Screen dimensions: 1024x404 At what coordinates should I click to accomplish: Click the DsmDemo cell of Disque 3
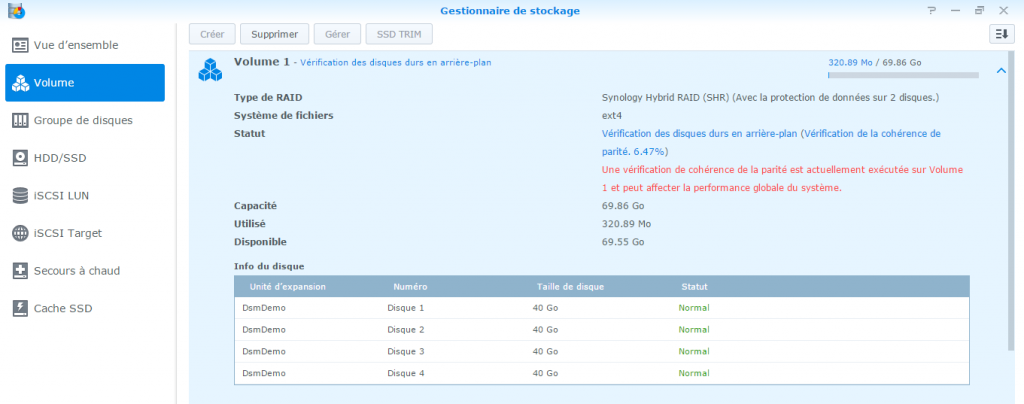[x=264, y=351]
